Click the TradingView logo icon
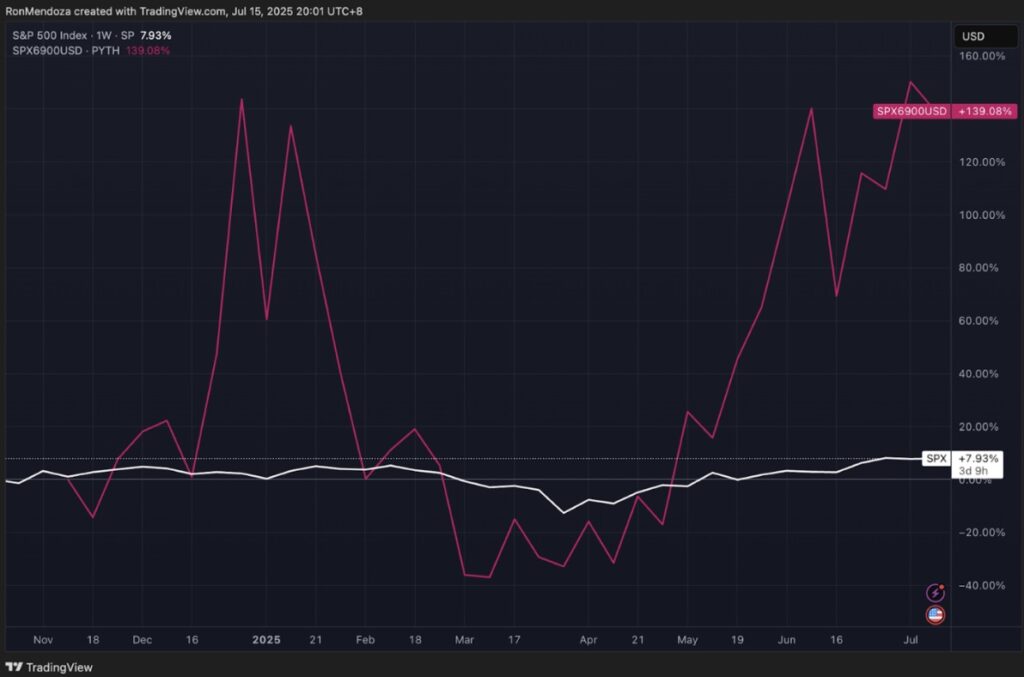Screen dimensions: 1024x677 [x=15, y=667]
